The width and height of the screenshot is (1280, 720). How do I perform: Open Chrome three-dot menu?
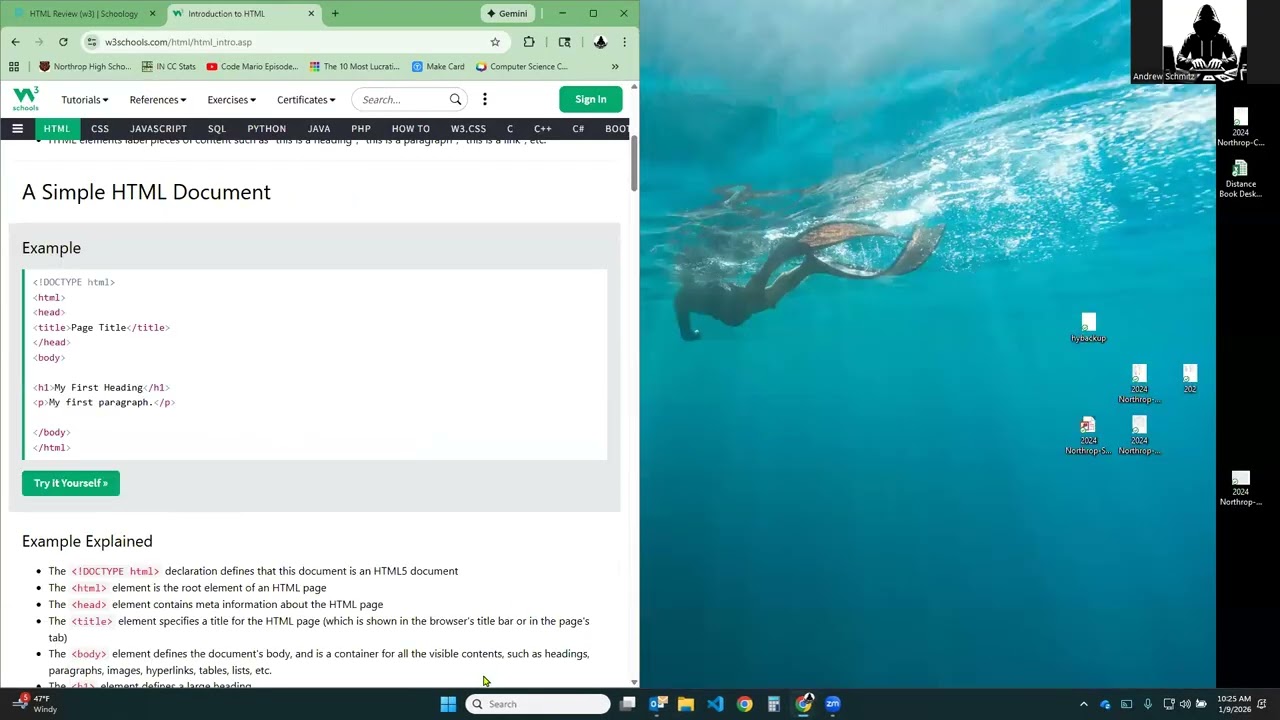tap(624, 42)
